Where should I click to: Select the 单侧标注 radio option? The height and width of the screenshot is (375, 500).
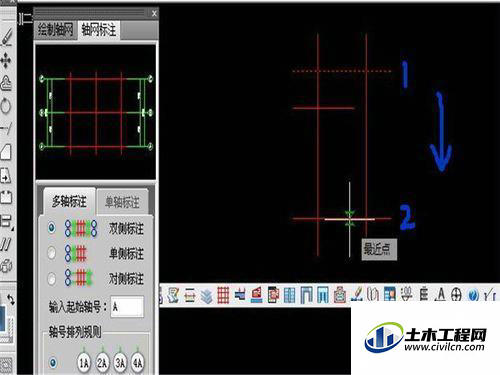[x=51, y=253]
